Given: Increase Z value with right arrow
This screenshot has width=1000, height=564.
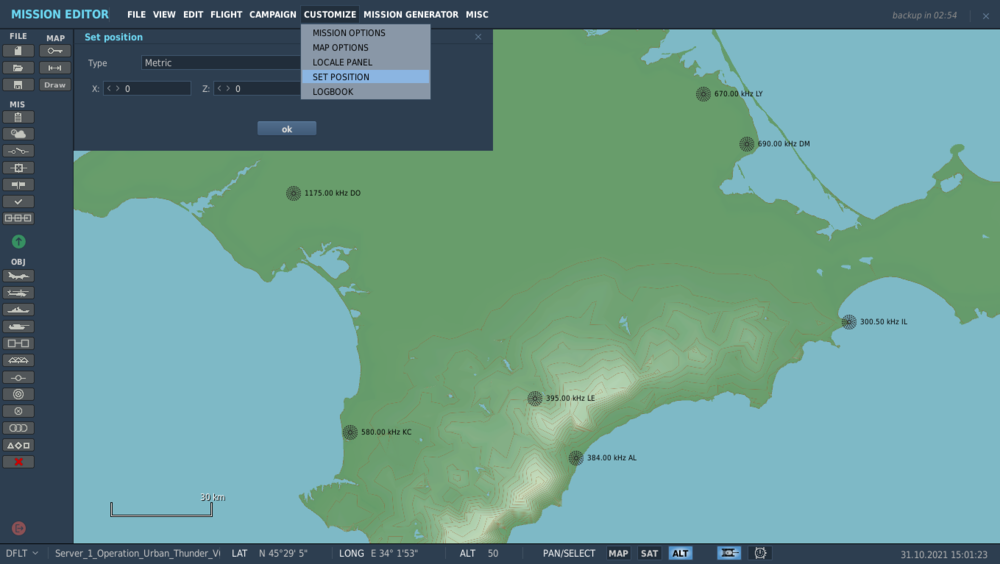Looking at the screenshot, I should (228, 88).
